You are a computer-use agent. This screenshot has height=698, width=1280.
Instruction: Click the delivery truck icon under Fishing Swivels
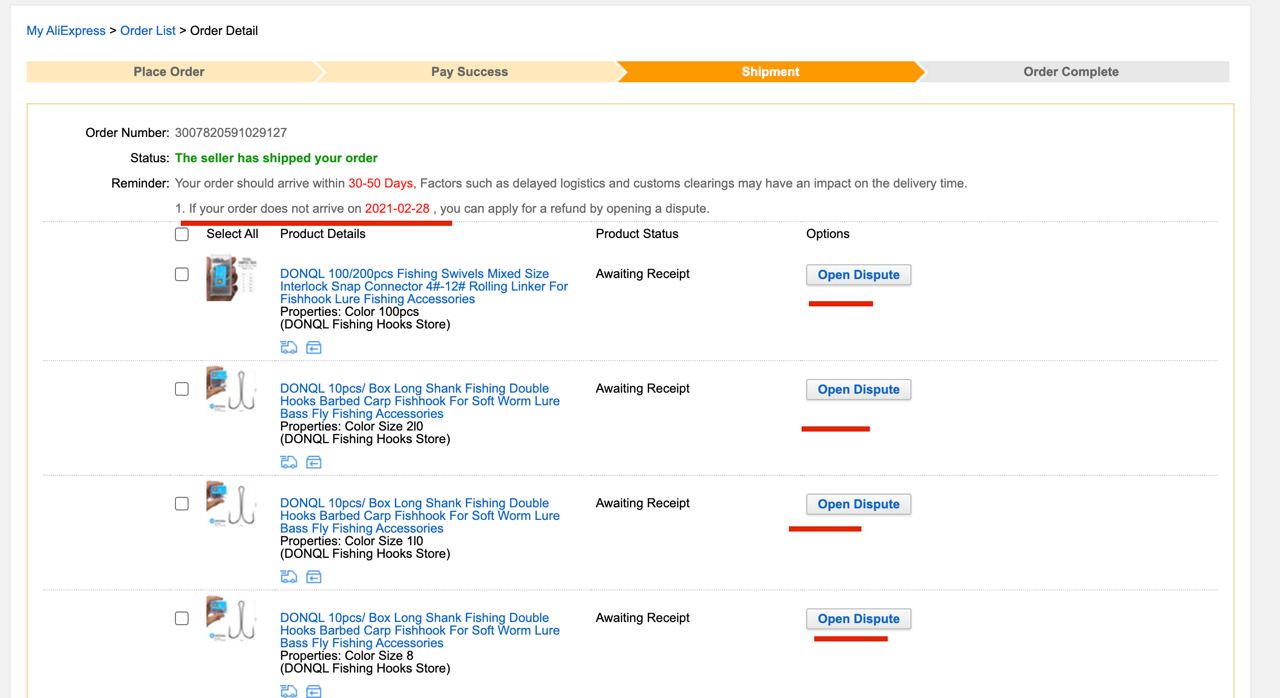(x=289, y=348)
